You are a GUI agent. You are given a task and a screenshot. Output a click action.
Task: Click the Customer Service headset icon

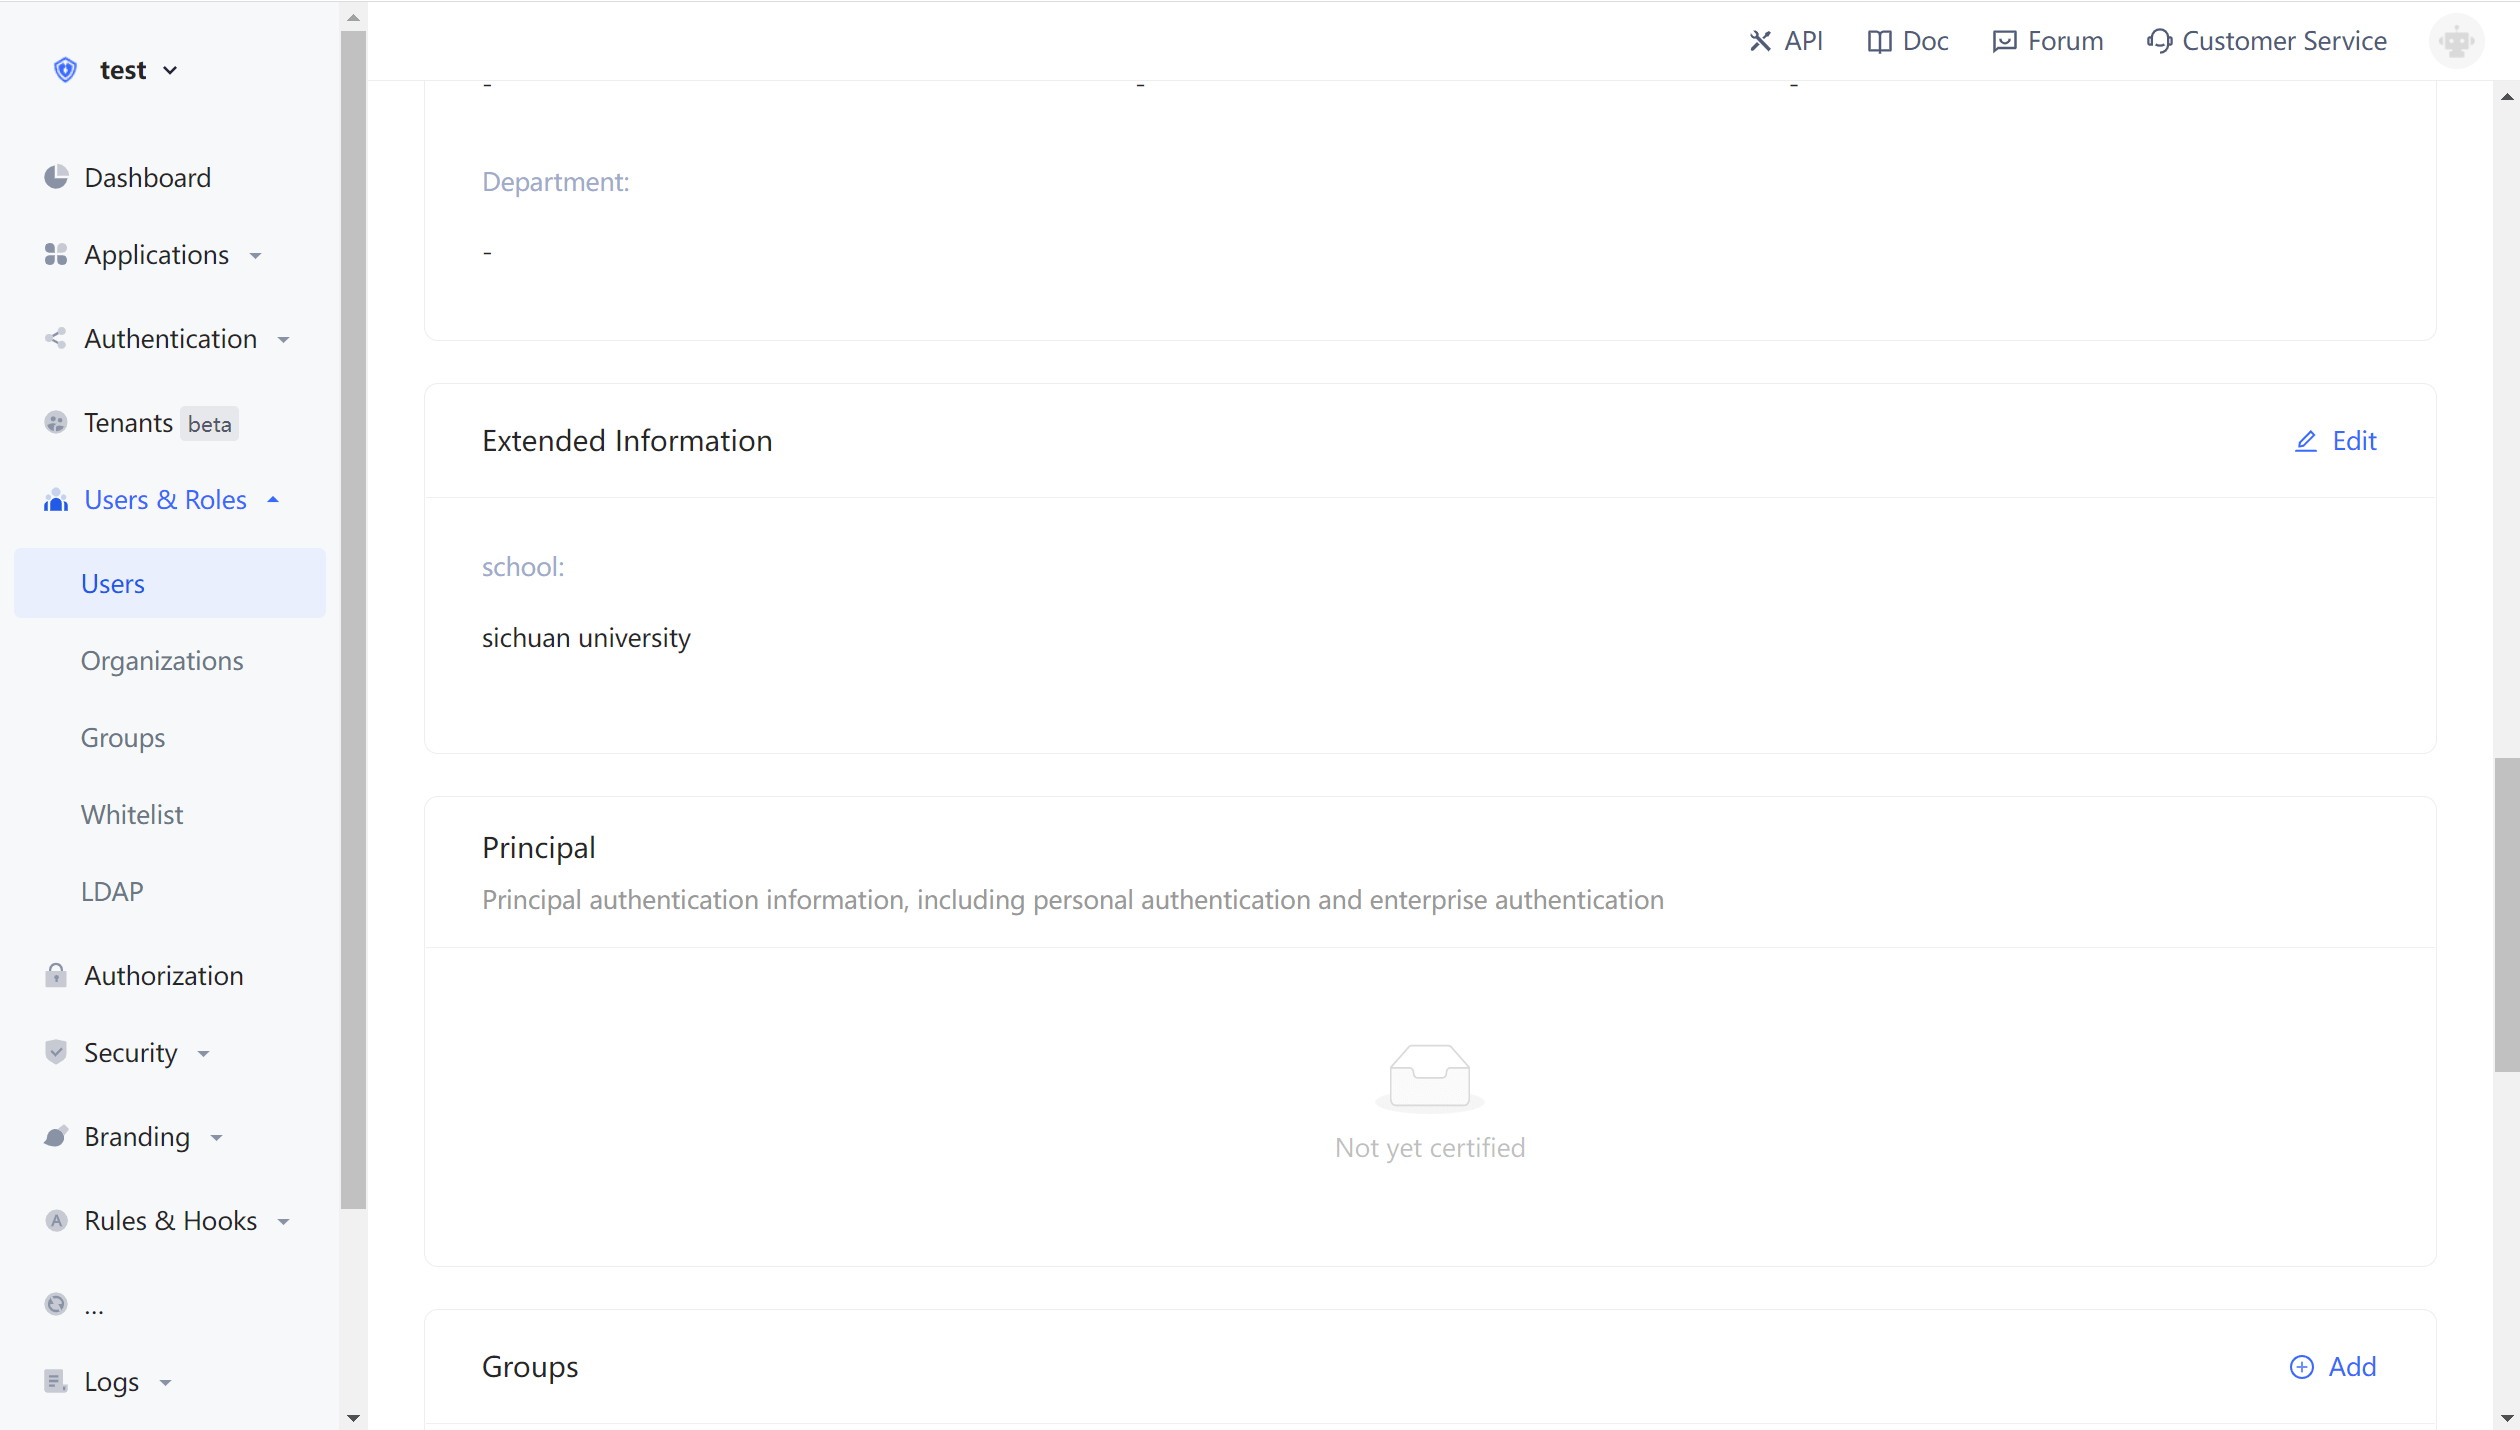click(x=2159, y=41)
